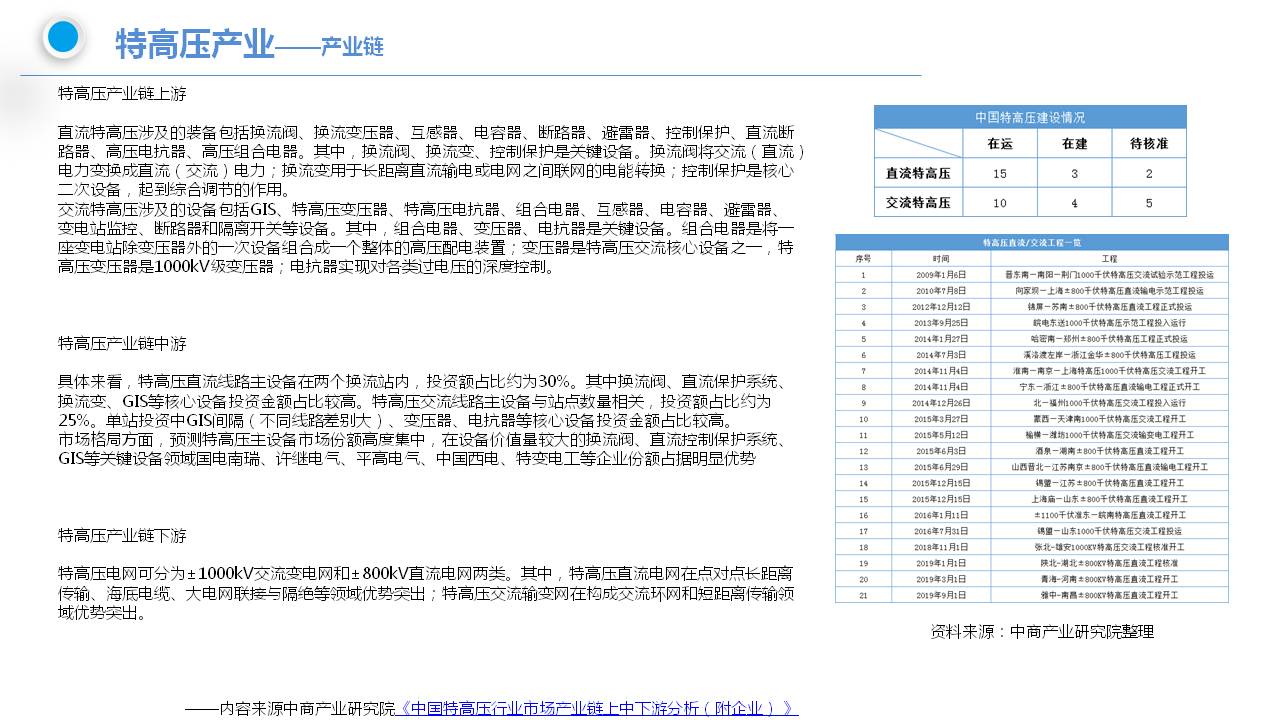
Task: Click the 特高压直流/交流工程一览 table title
Action: (1031, 242)
